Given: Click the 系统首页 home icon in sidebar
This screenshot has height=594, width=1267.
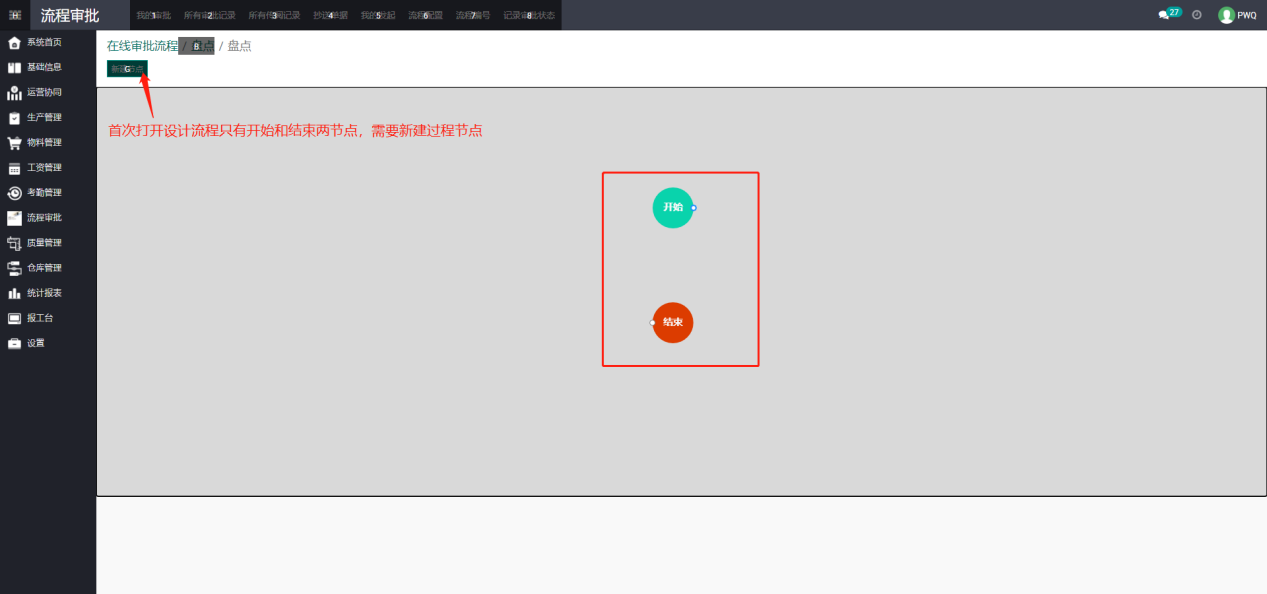Looking at the screenshot, I should pos(14,43).
